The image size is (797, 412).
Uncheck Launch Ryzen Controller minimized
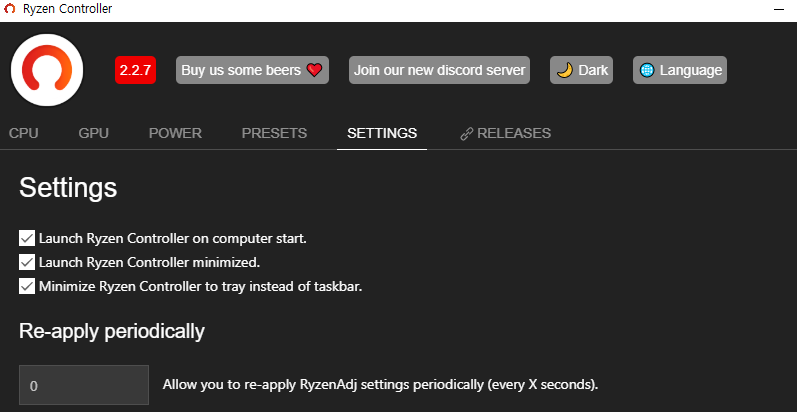tap(27, 262)
